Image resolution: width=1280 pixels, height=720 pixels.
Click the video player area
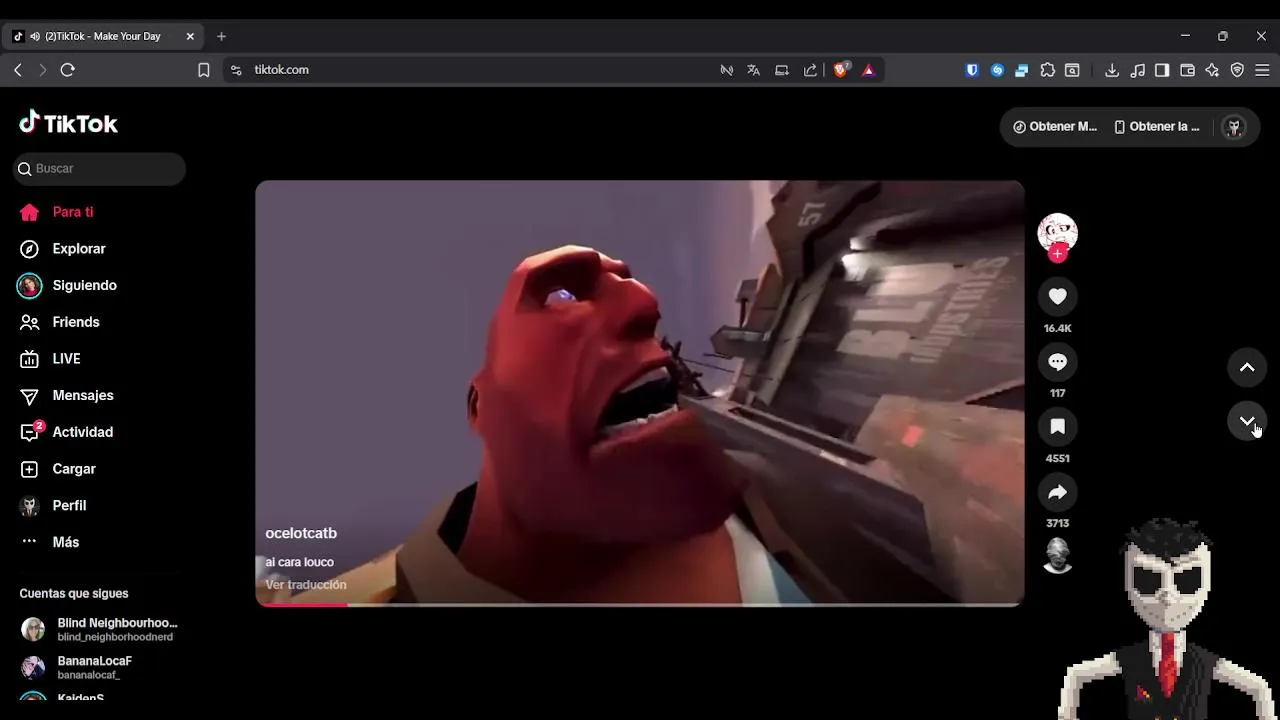pyautogui.click(x=640, y=393)
